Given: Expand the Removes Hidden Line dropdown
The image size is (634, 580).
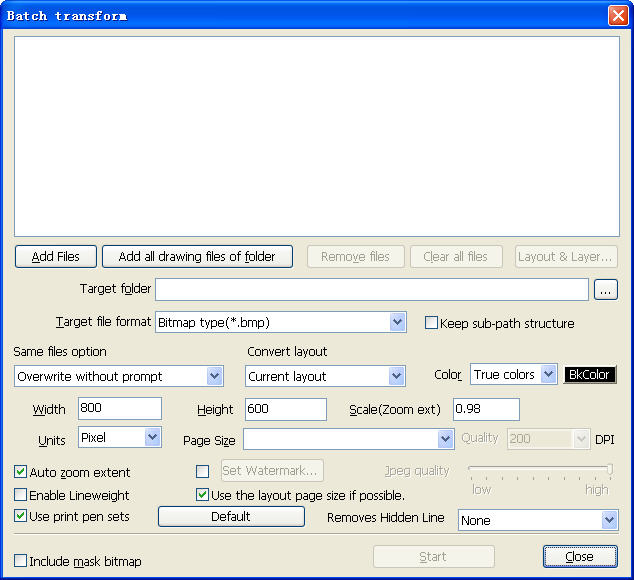Looking at the screenshot, I should click(609, 520).
